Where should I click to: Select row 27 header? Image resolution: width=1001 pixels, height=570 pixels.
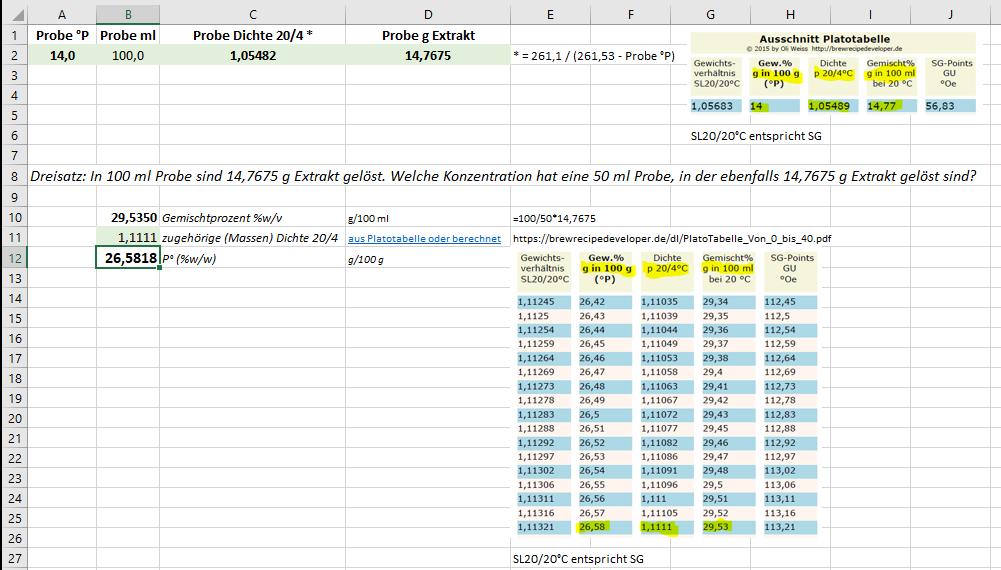(14, 559)
